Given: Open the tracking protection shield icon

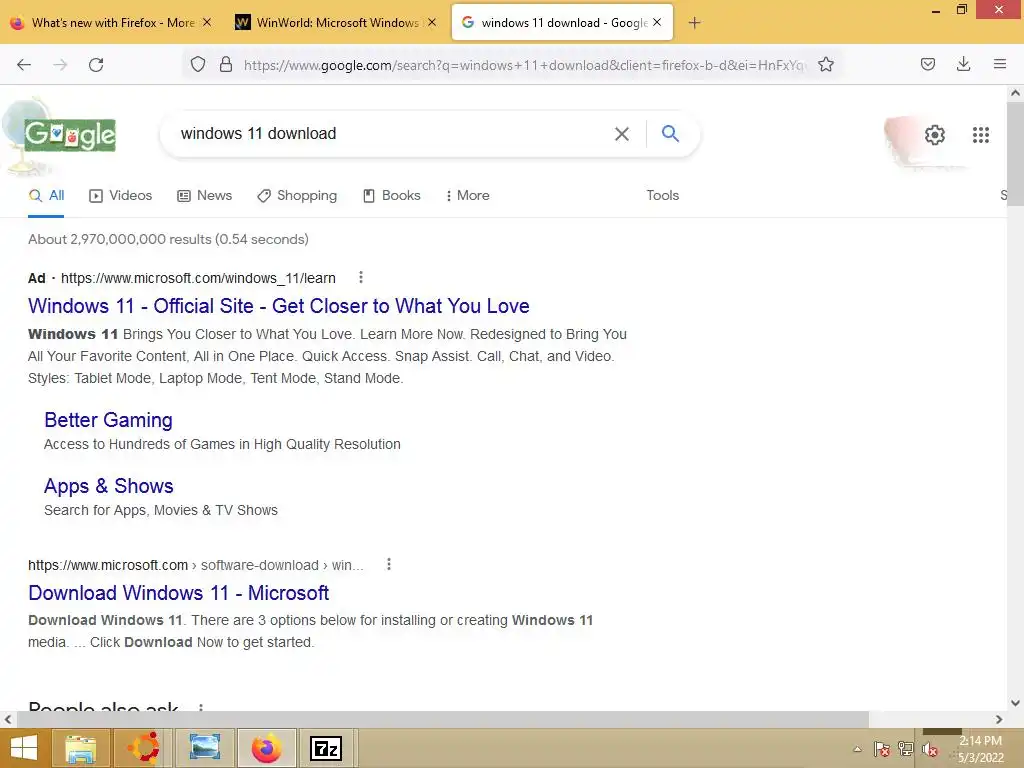Looking at the screenshot, I should (x=198, y=64).
